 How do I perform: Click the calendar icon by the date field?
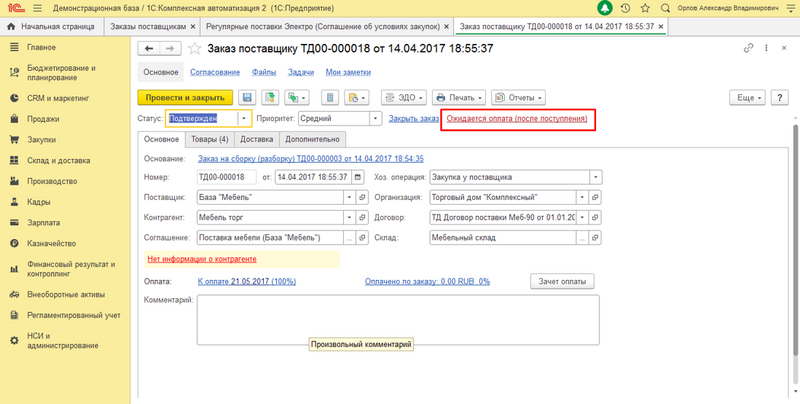354,177
